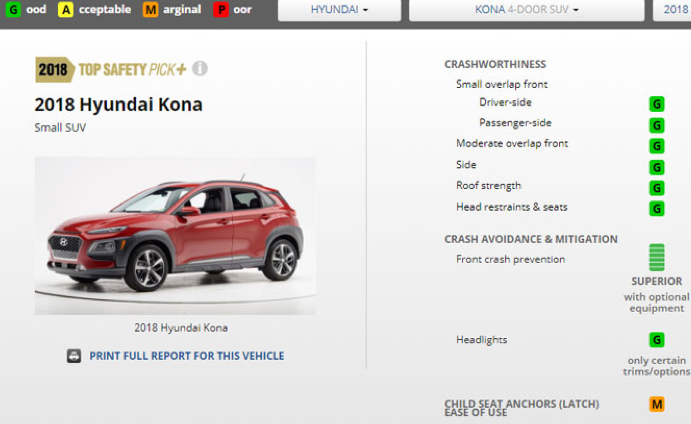The image size is (691, 424).
Task: Click Moderate overlap front G rating icon
Action: click(x=657, y=146)
